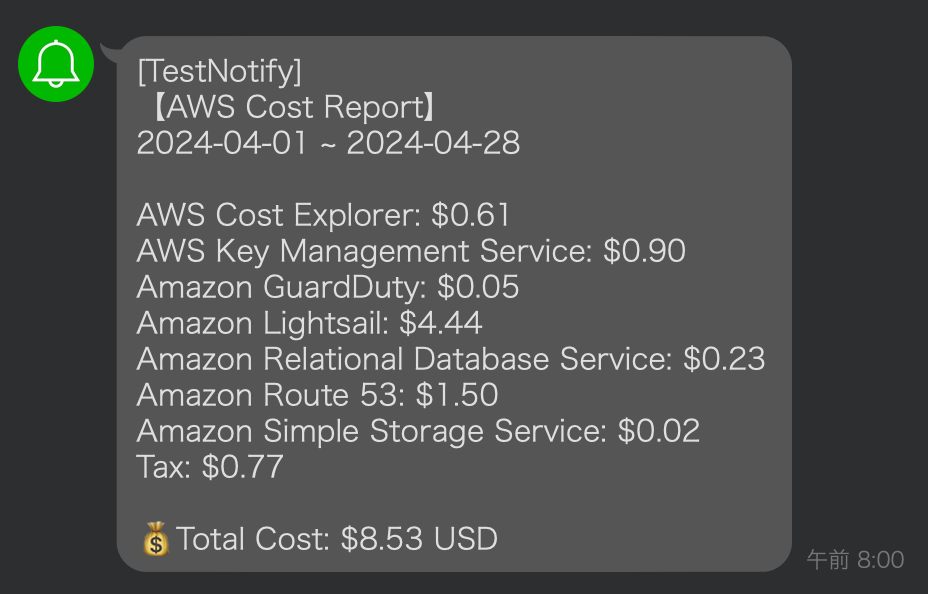Click the AWS Key Management Service line
The width and height of the screenshot is (928, 594).
pos(411,251)
